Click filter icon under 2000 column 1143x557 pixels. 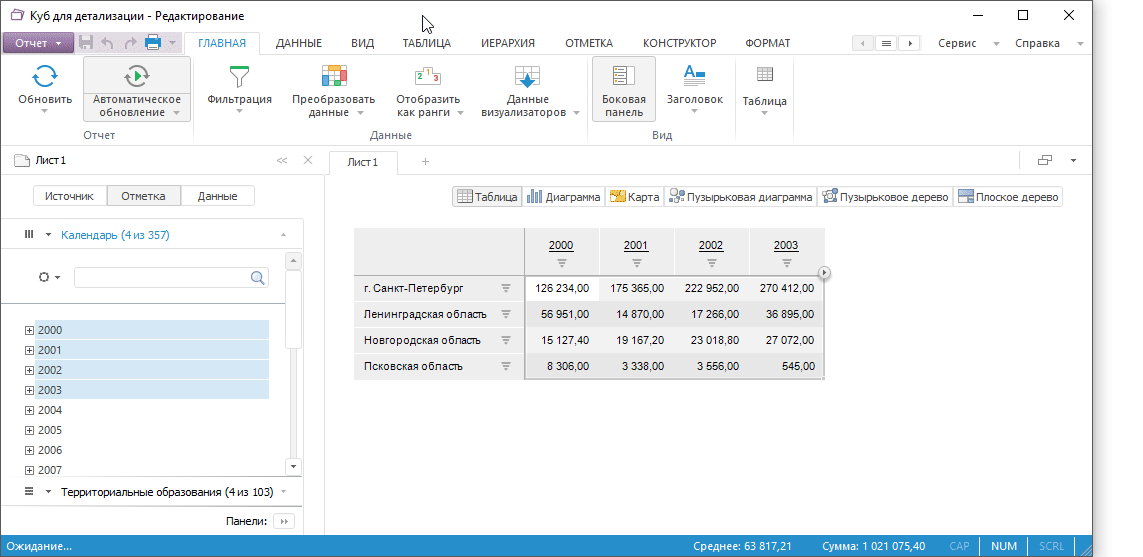tap(561, 262)
